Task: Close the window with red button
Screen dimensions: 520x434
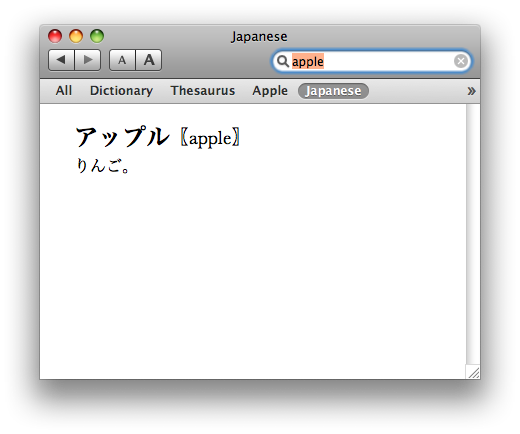Action: tap(55, 36)
